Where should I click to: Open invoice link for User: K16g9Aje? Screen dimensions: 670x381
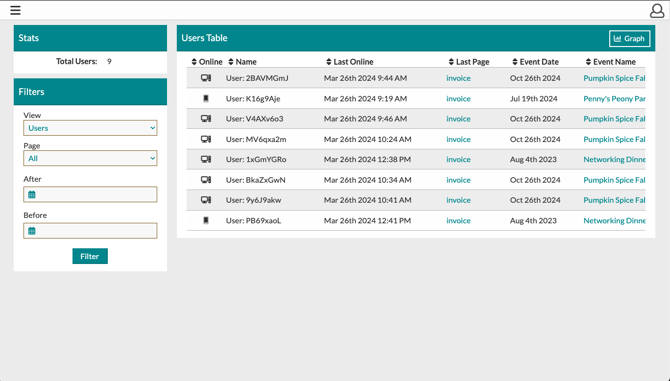458,99
